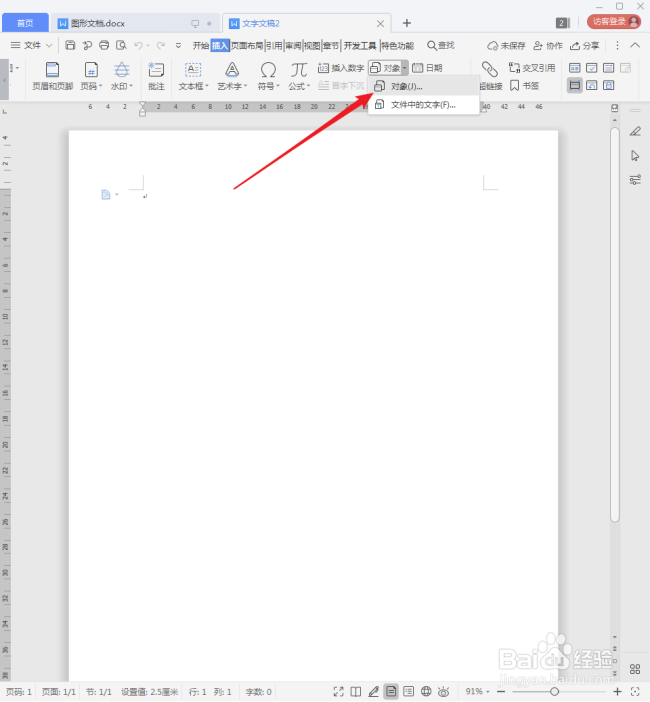Viewport: 650px width, 702px height.
Task: Switch to the View (视图) tab
Action: click(x=312, y=45)
